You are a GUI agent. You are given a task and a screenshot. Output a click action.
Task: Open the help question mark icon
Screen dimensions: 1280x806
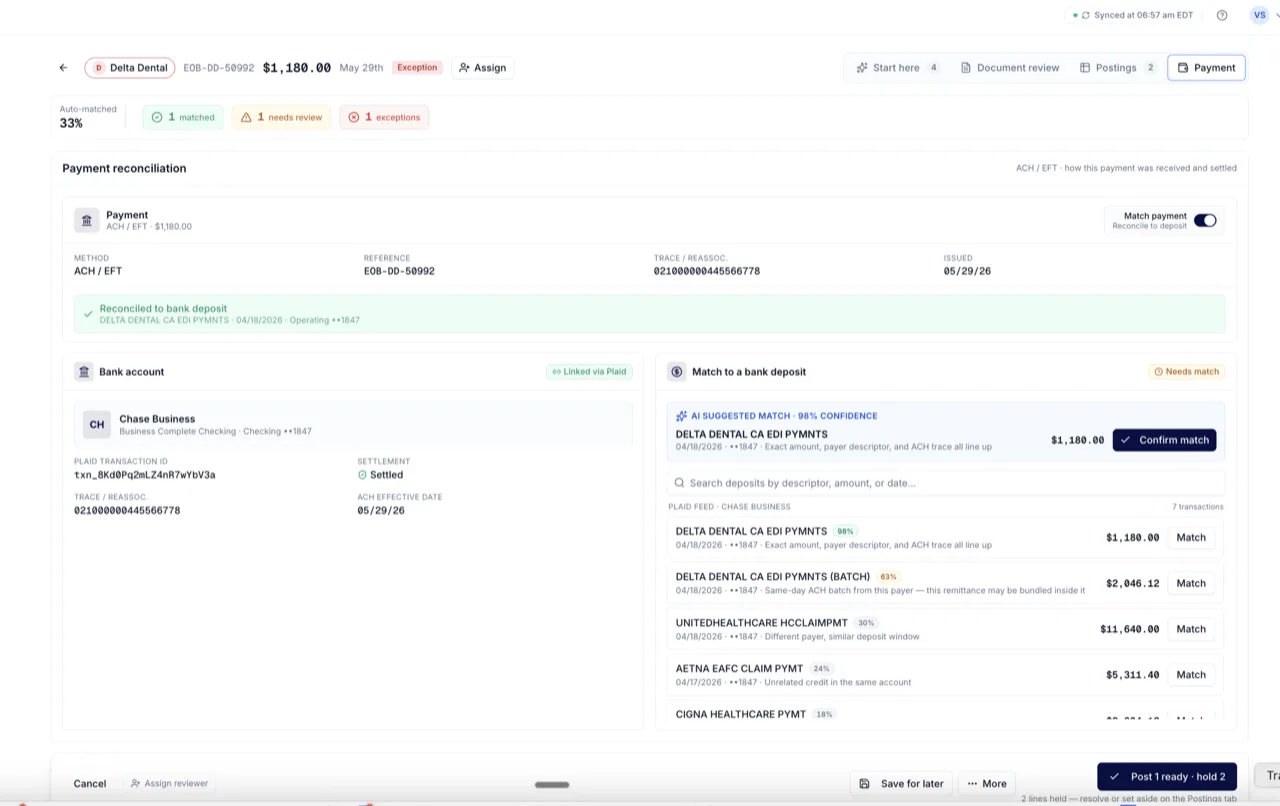1222,15
